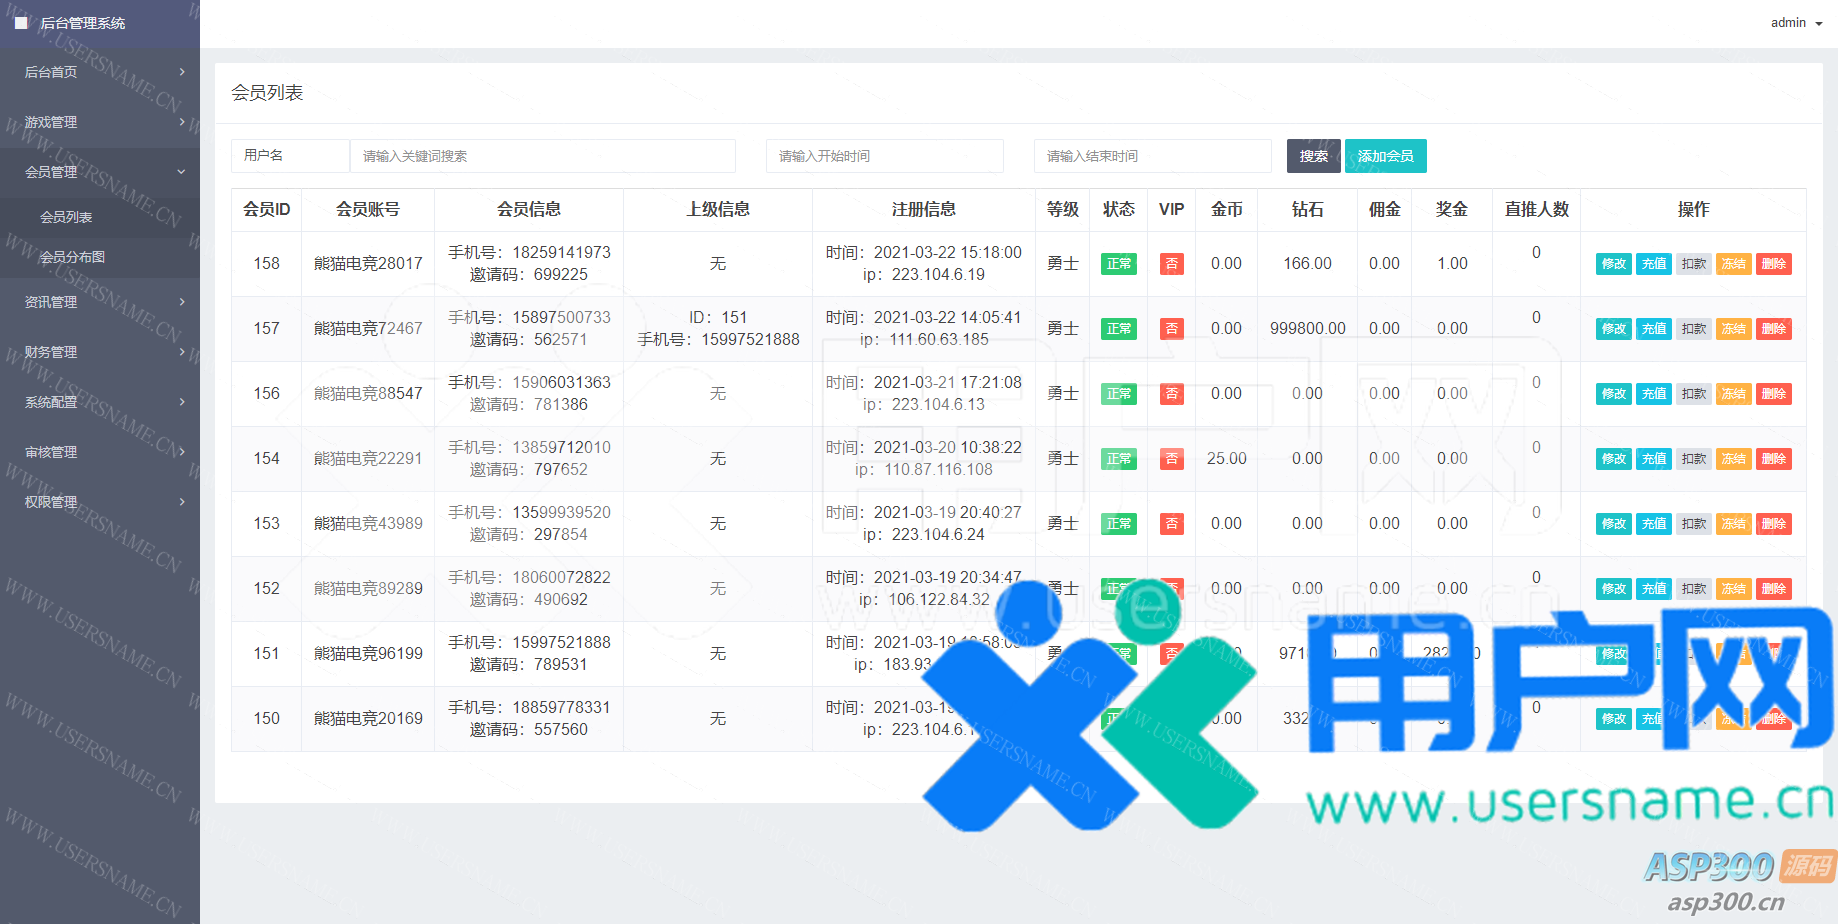Open the admin user dropdown

1795,23
